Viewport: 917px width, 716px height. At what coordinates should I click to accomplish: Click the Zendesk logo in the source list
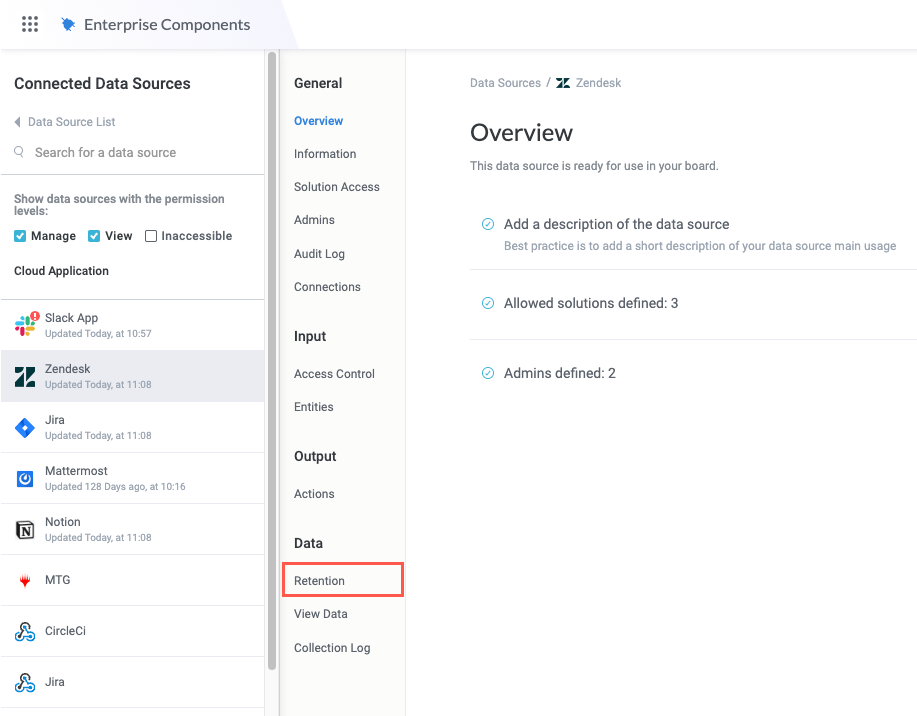point(25,376)
